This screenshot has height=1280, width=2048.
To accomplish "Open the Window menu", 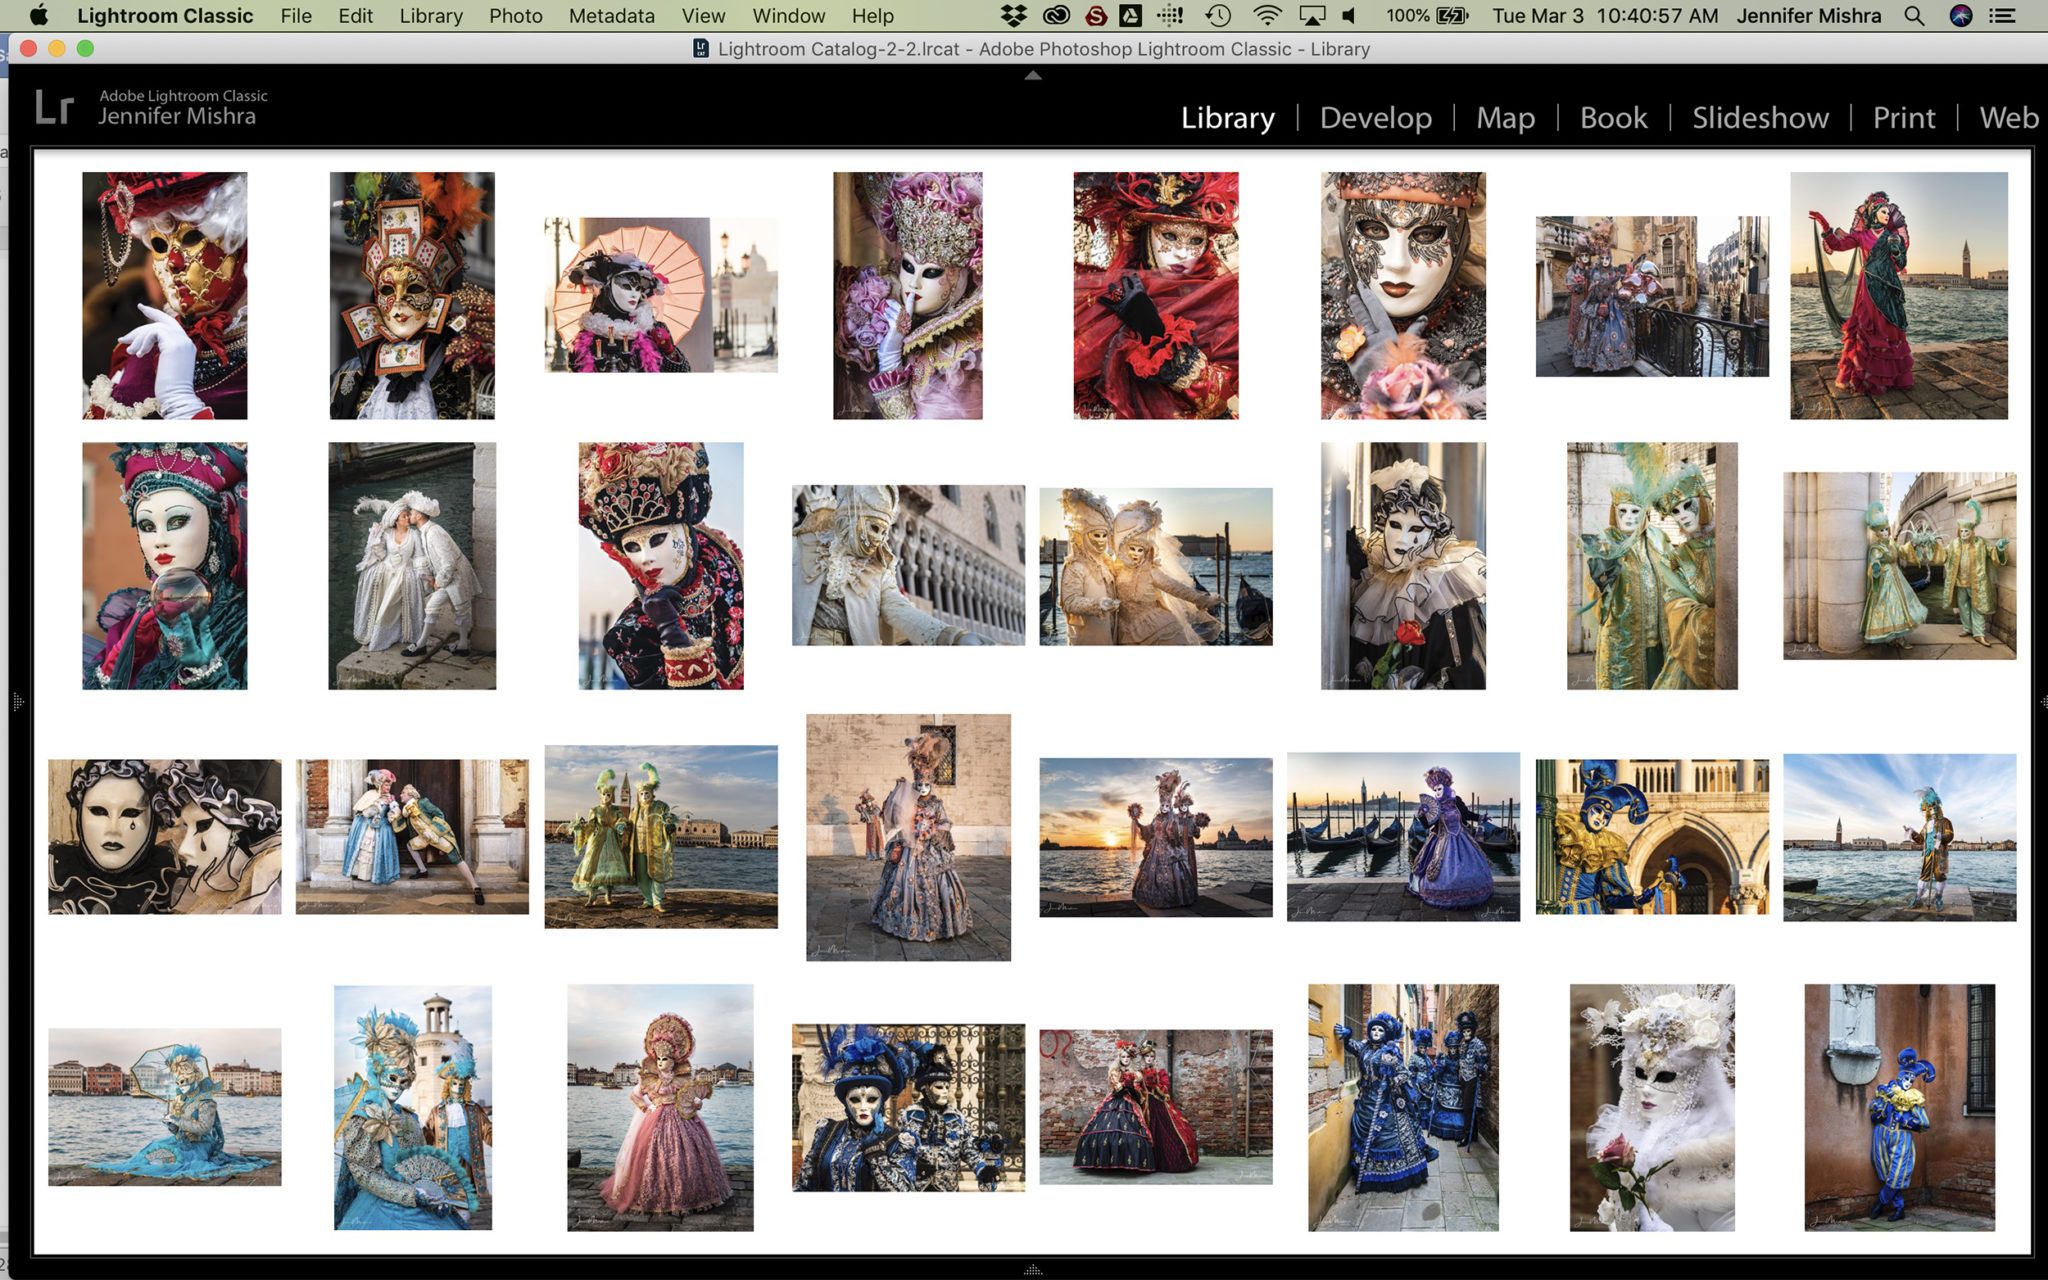I will click(789, 15).
